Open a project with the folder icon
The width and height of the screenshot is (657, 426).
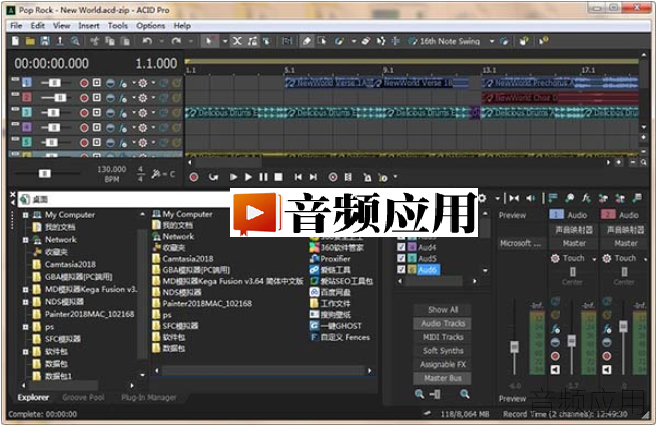[x=30, y=41]
